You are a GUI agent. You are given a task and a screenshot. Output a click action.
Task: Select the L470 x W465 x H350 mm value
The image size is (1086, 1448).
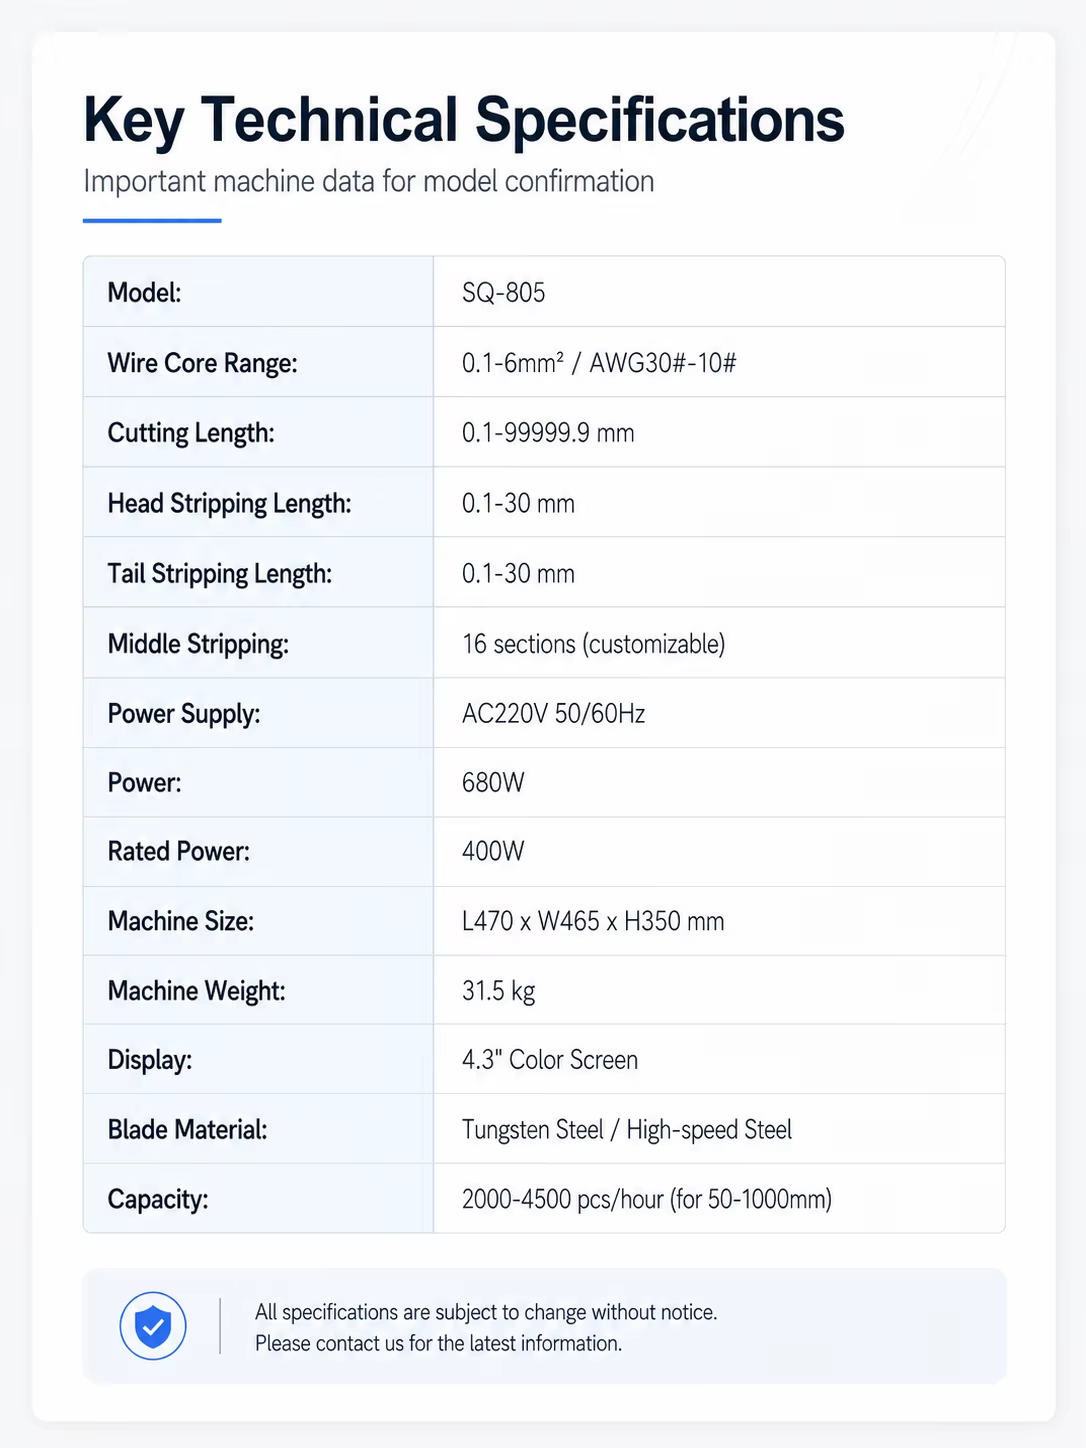click(593, 921)
